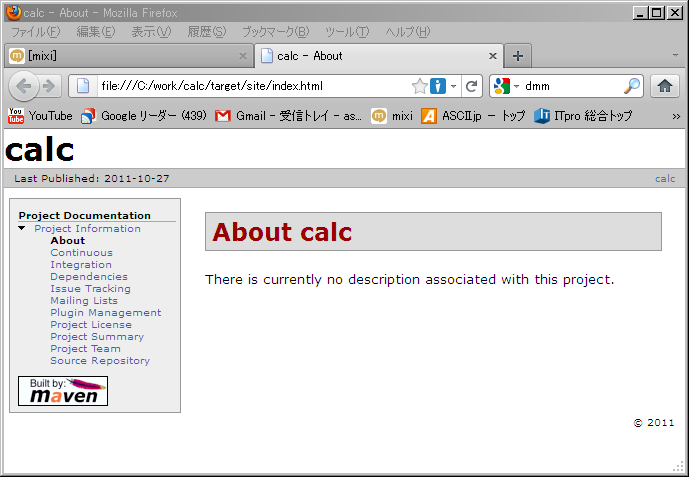Open the Project Information link
The image size is (689, 477).
[x=87, y=228]
